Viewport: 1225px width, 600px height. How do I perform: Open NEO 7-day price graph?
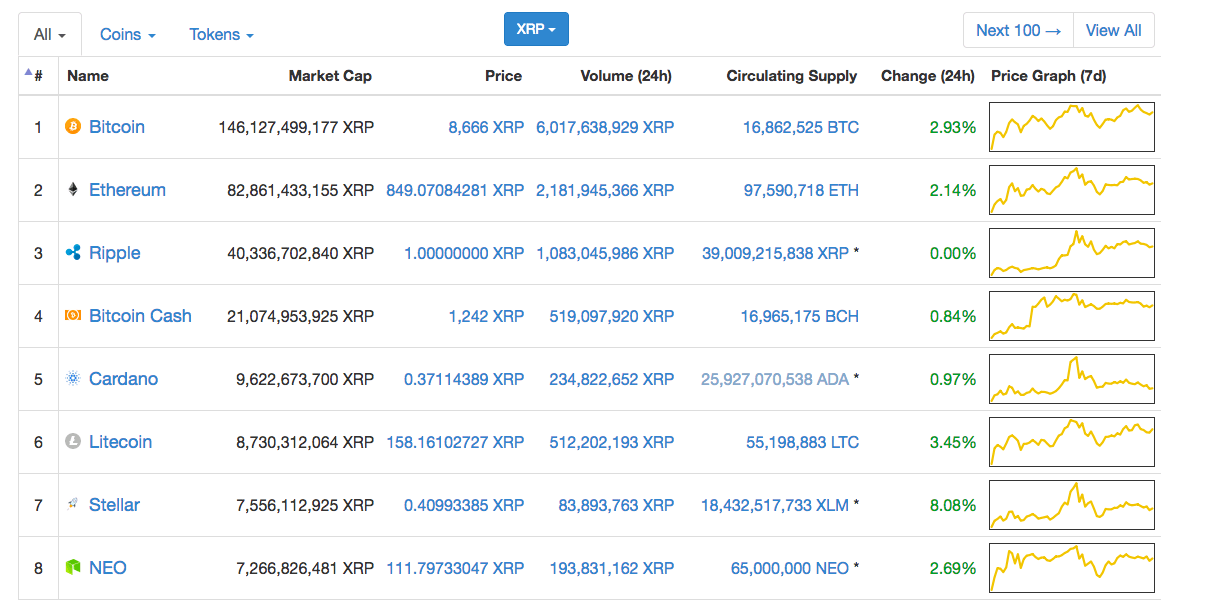click(x=1072, y=568)
